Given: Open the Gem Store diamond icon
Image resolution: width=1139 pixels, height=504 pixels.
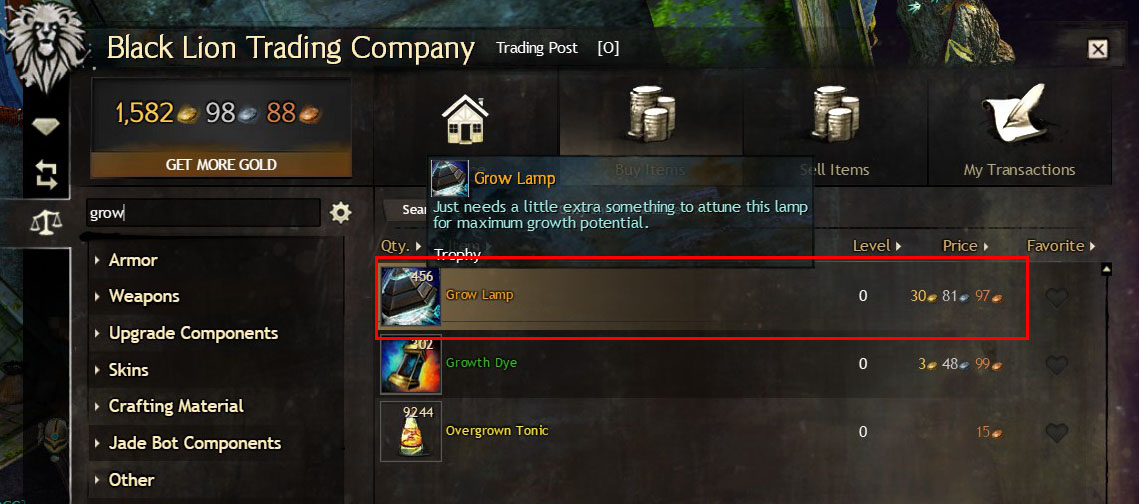Looking at the screenshot, I should click(46, 126).
